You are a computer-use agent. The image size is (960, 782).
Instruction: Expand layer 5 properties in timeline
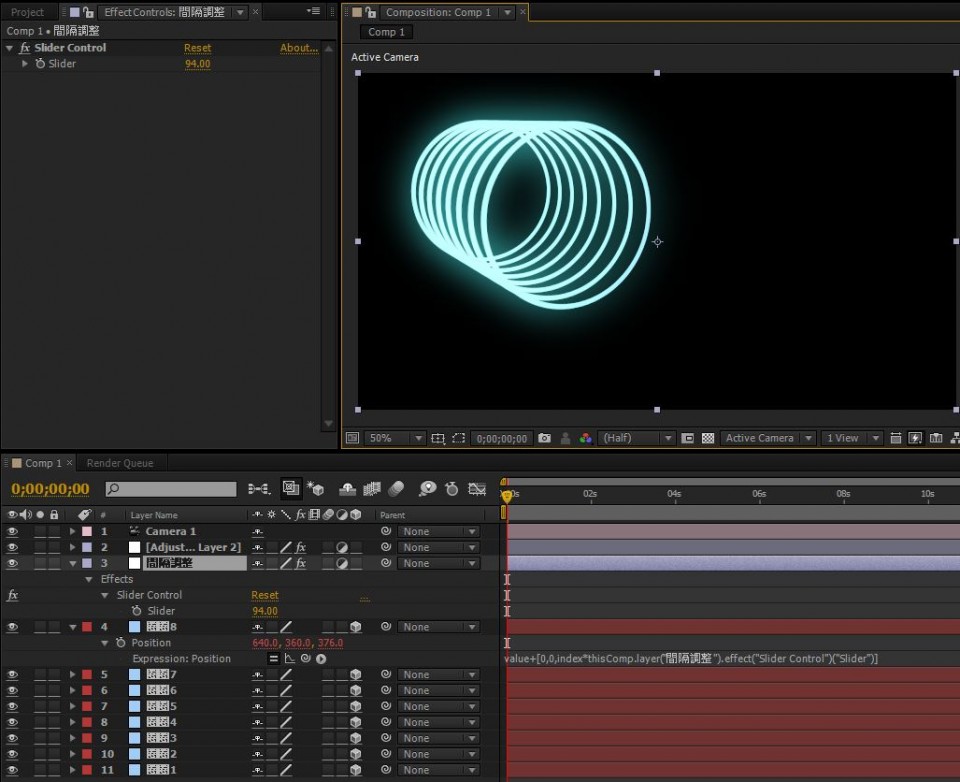click(x=72, y=675)
